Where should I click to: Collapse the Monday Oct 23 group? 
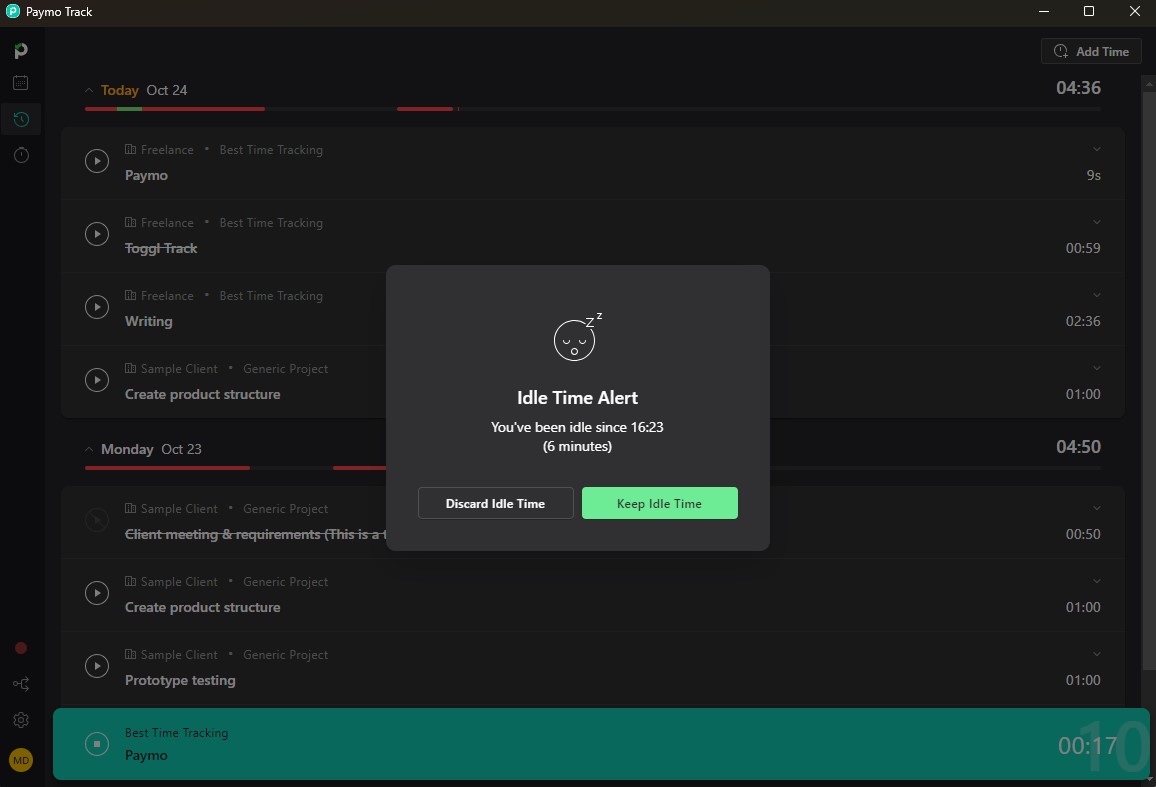tap(89, 450)
